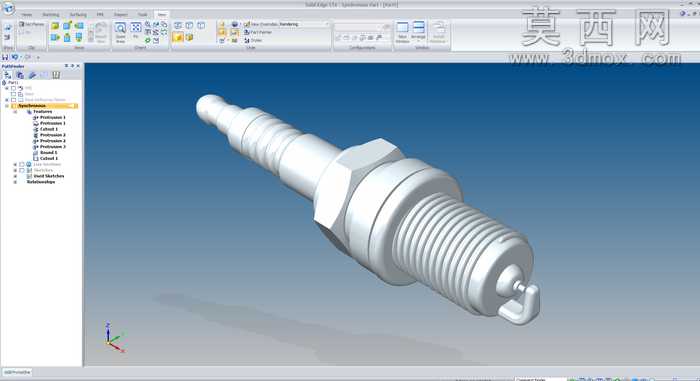Switch to the Tools ribbon tab
This screenshot has height=381, width=700.
click(x=142, y=15)
